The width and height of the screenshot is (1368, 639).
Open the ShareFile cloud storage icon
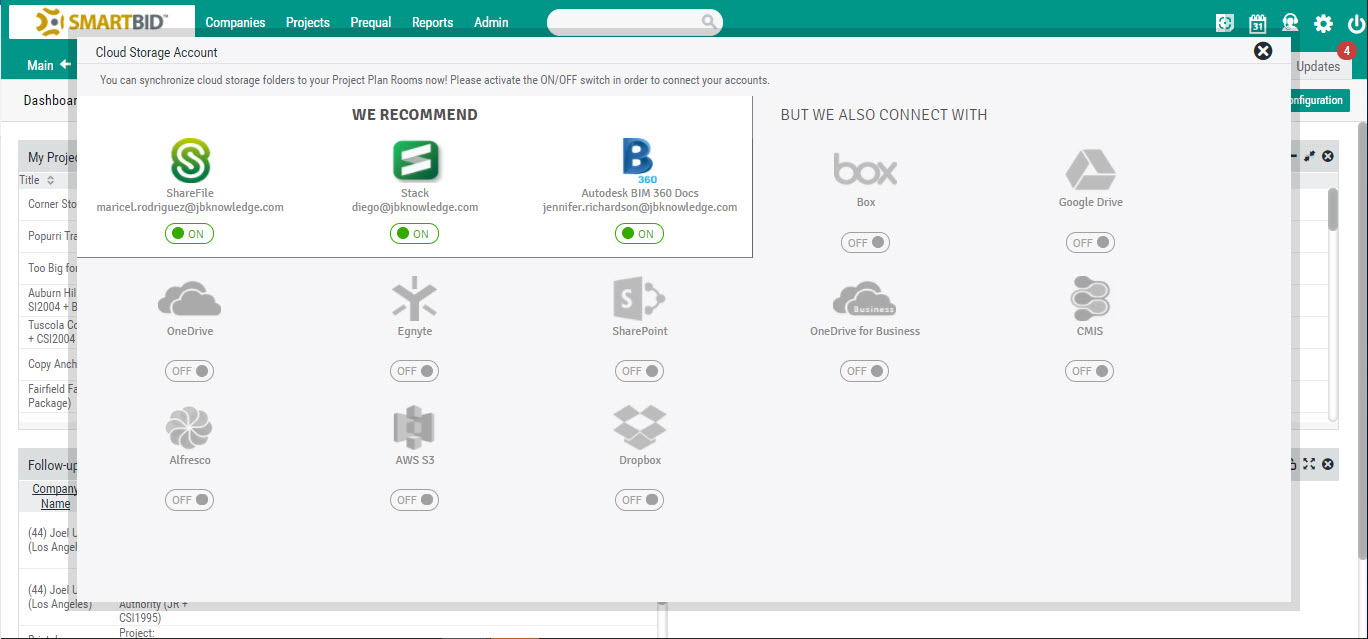[190, 161]
